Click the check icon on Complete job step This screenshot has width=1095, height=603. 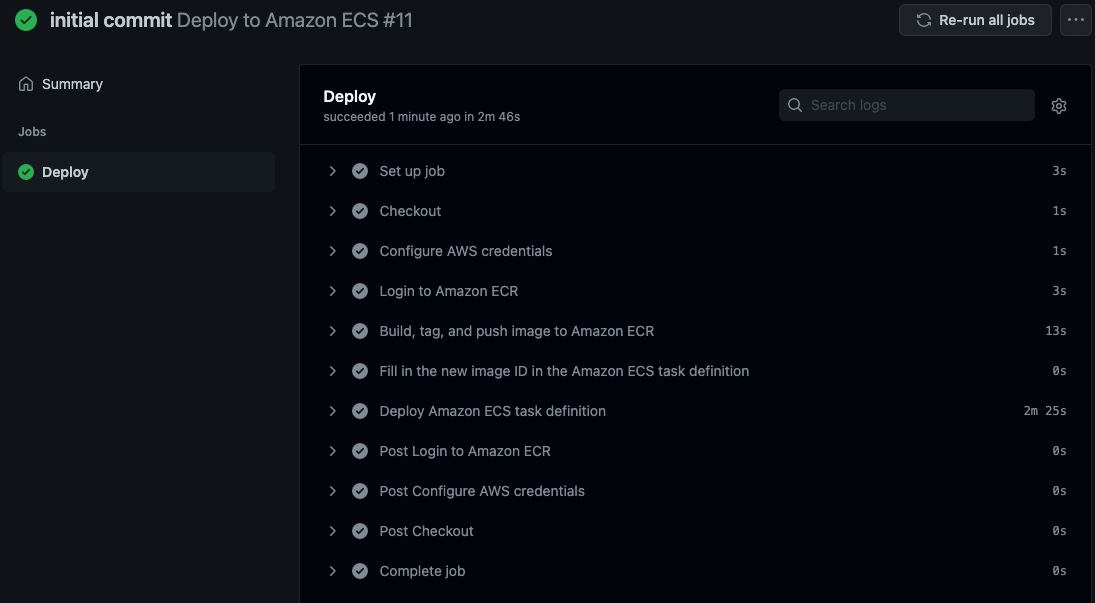[360, 571]
